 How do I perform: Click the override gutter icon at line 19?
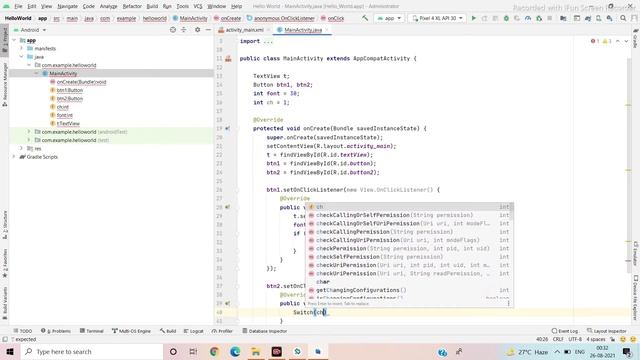coord(227,129)
